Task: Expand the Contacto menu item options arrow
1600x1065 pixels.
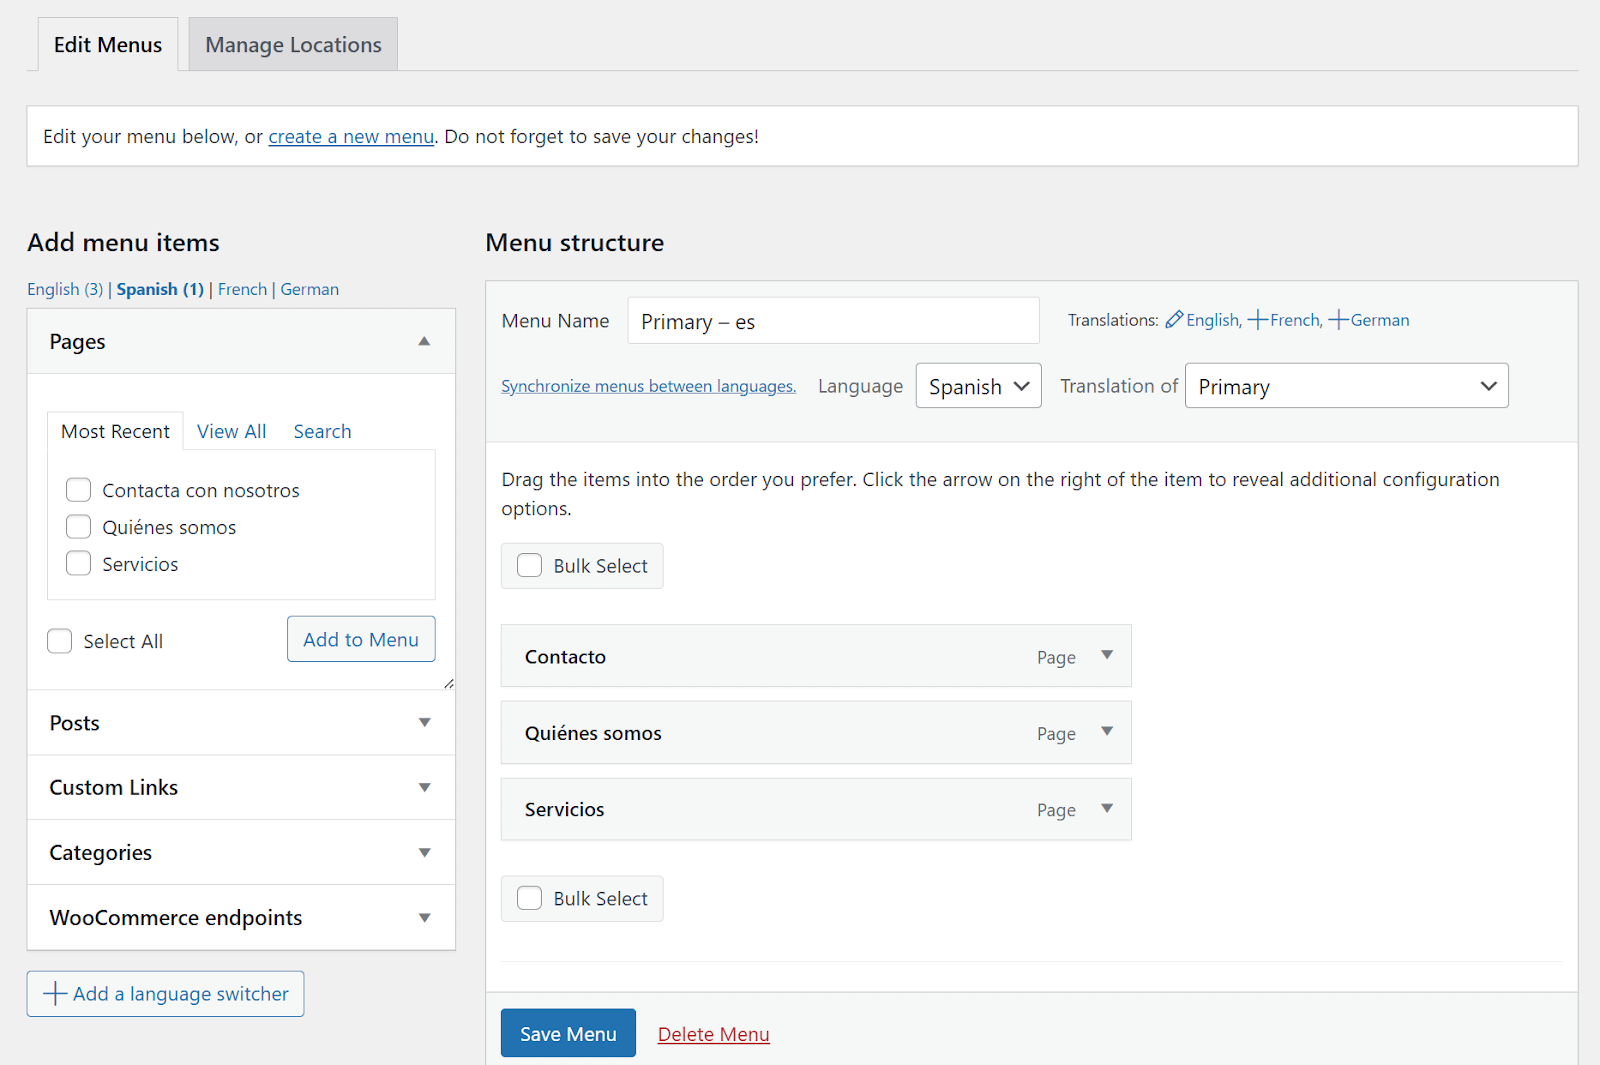Action: tap(1107, 656)
